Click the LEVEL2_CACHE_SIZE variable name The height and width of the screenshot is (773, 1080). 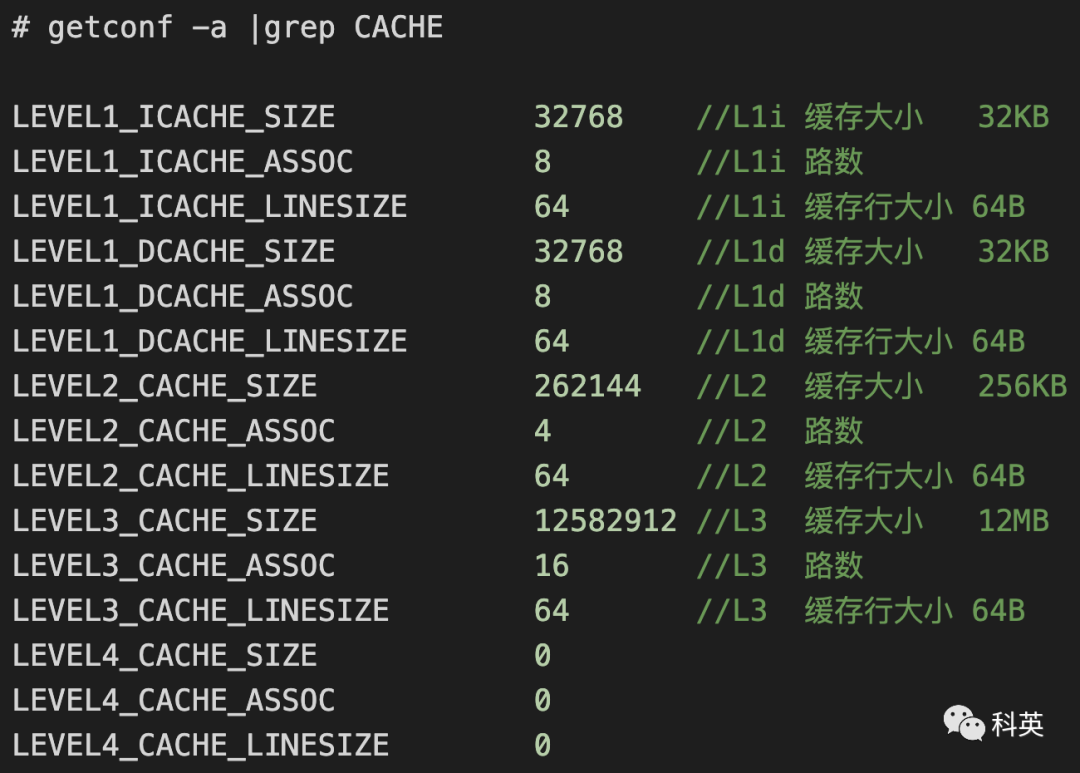[x=164, y=386]
